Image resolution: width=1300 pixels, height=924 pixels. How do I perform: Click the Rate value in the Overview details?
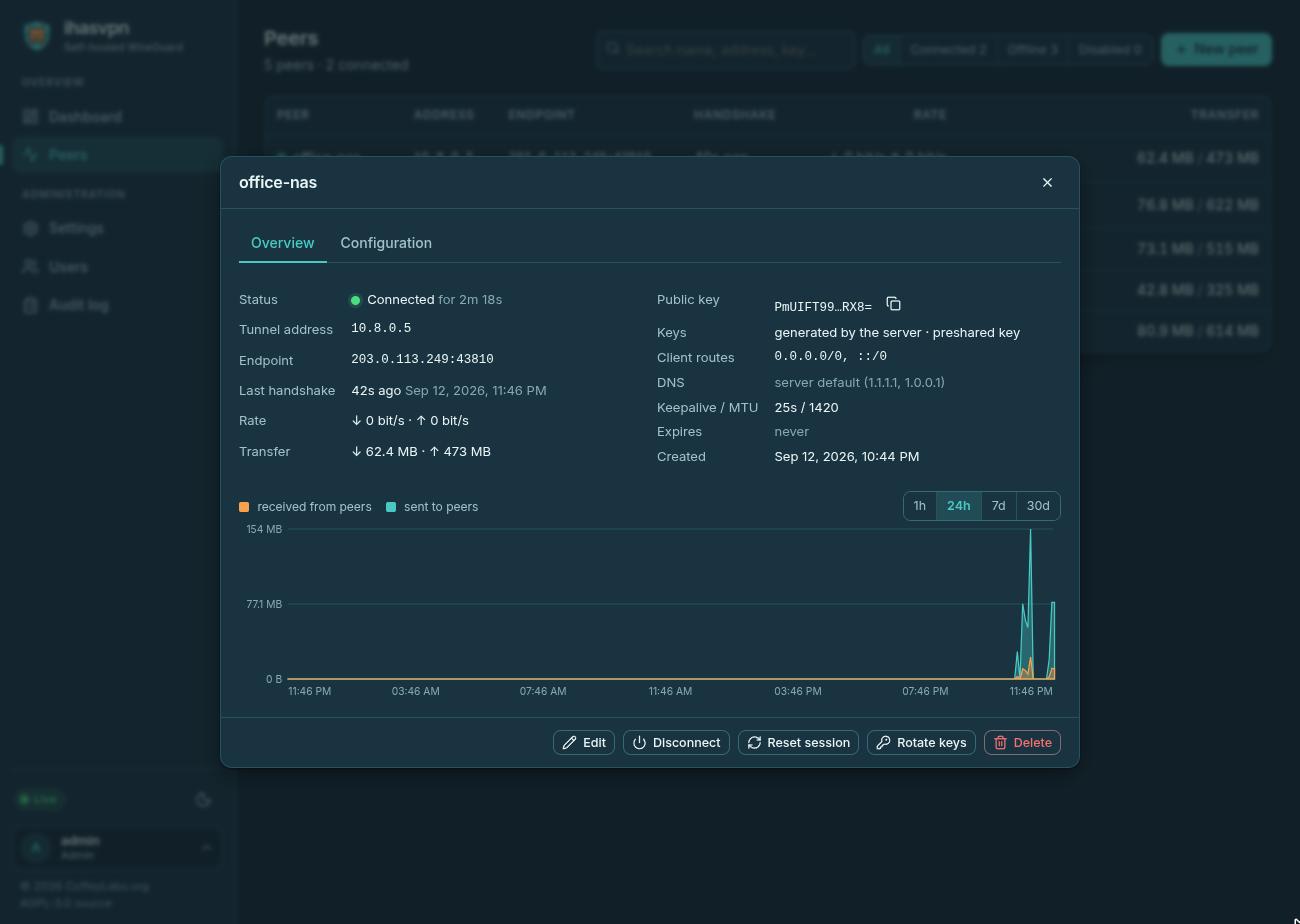410,420
